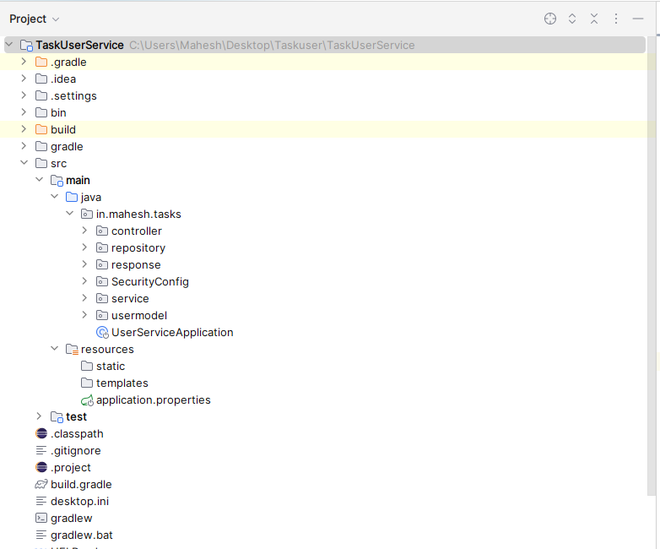
Task: Expand the controller package
Action: pyautogui.click(x=85, y=231)
